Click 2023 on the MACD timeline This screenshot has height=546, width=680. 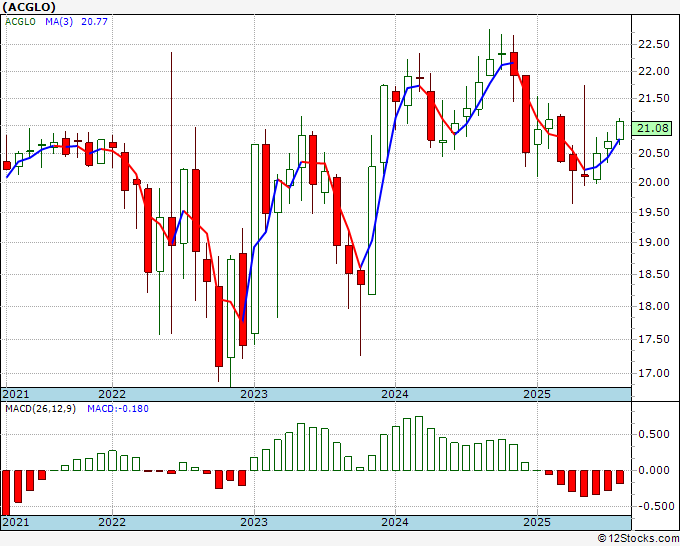pos(254,522)
